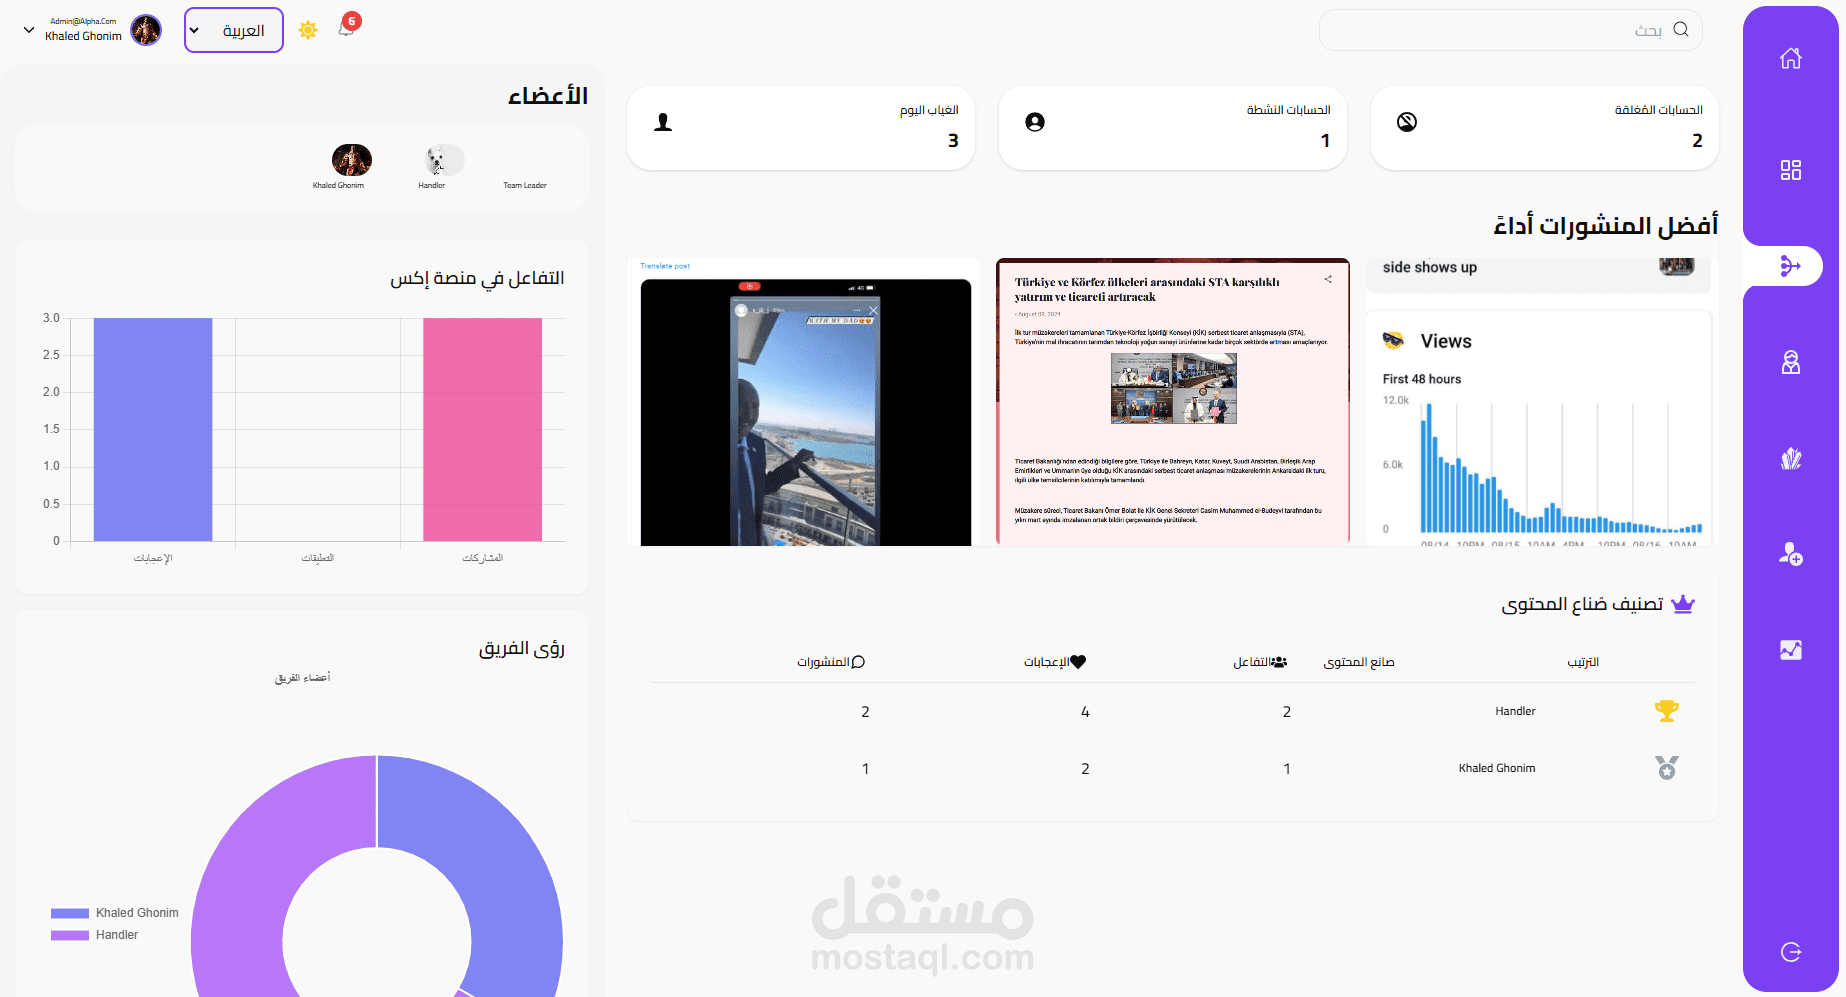Screen dimensions: 1846x997
Task: Open the lotus flower icon in sidebar
Action: (1790, 458)
